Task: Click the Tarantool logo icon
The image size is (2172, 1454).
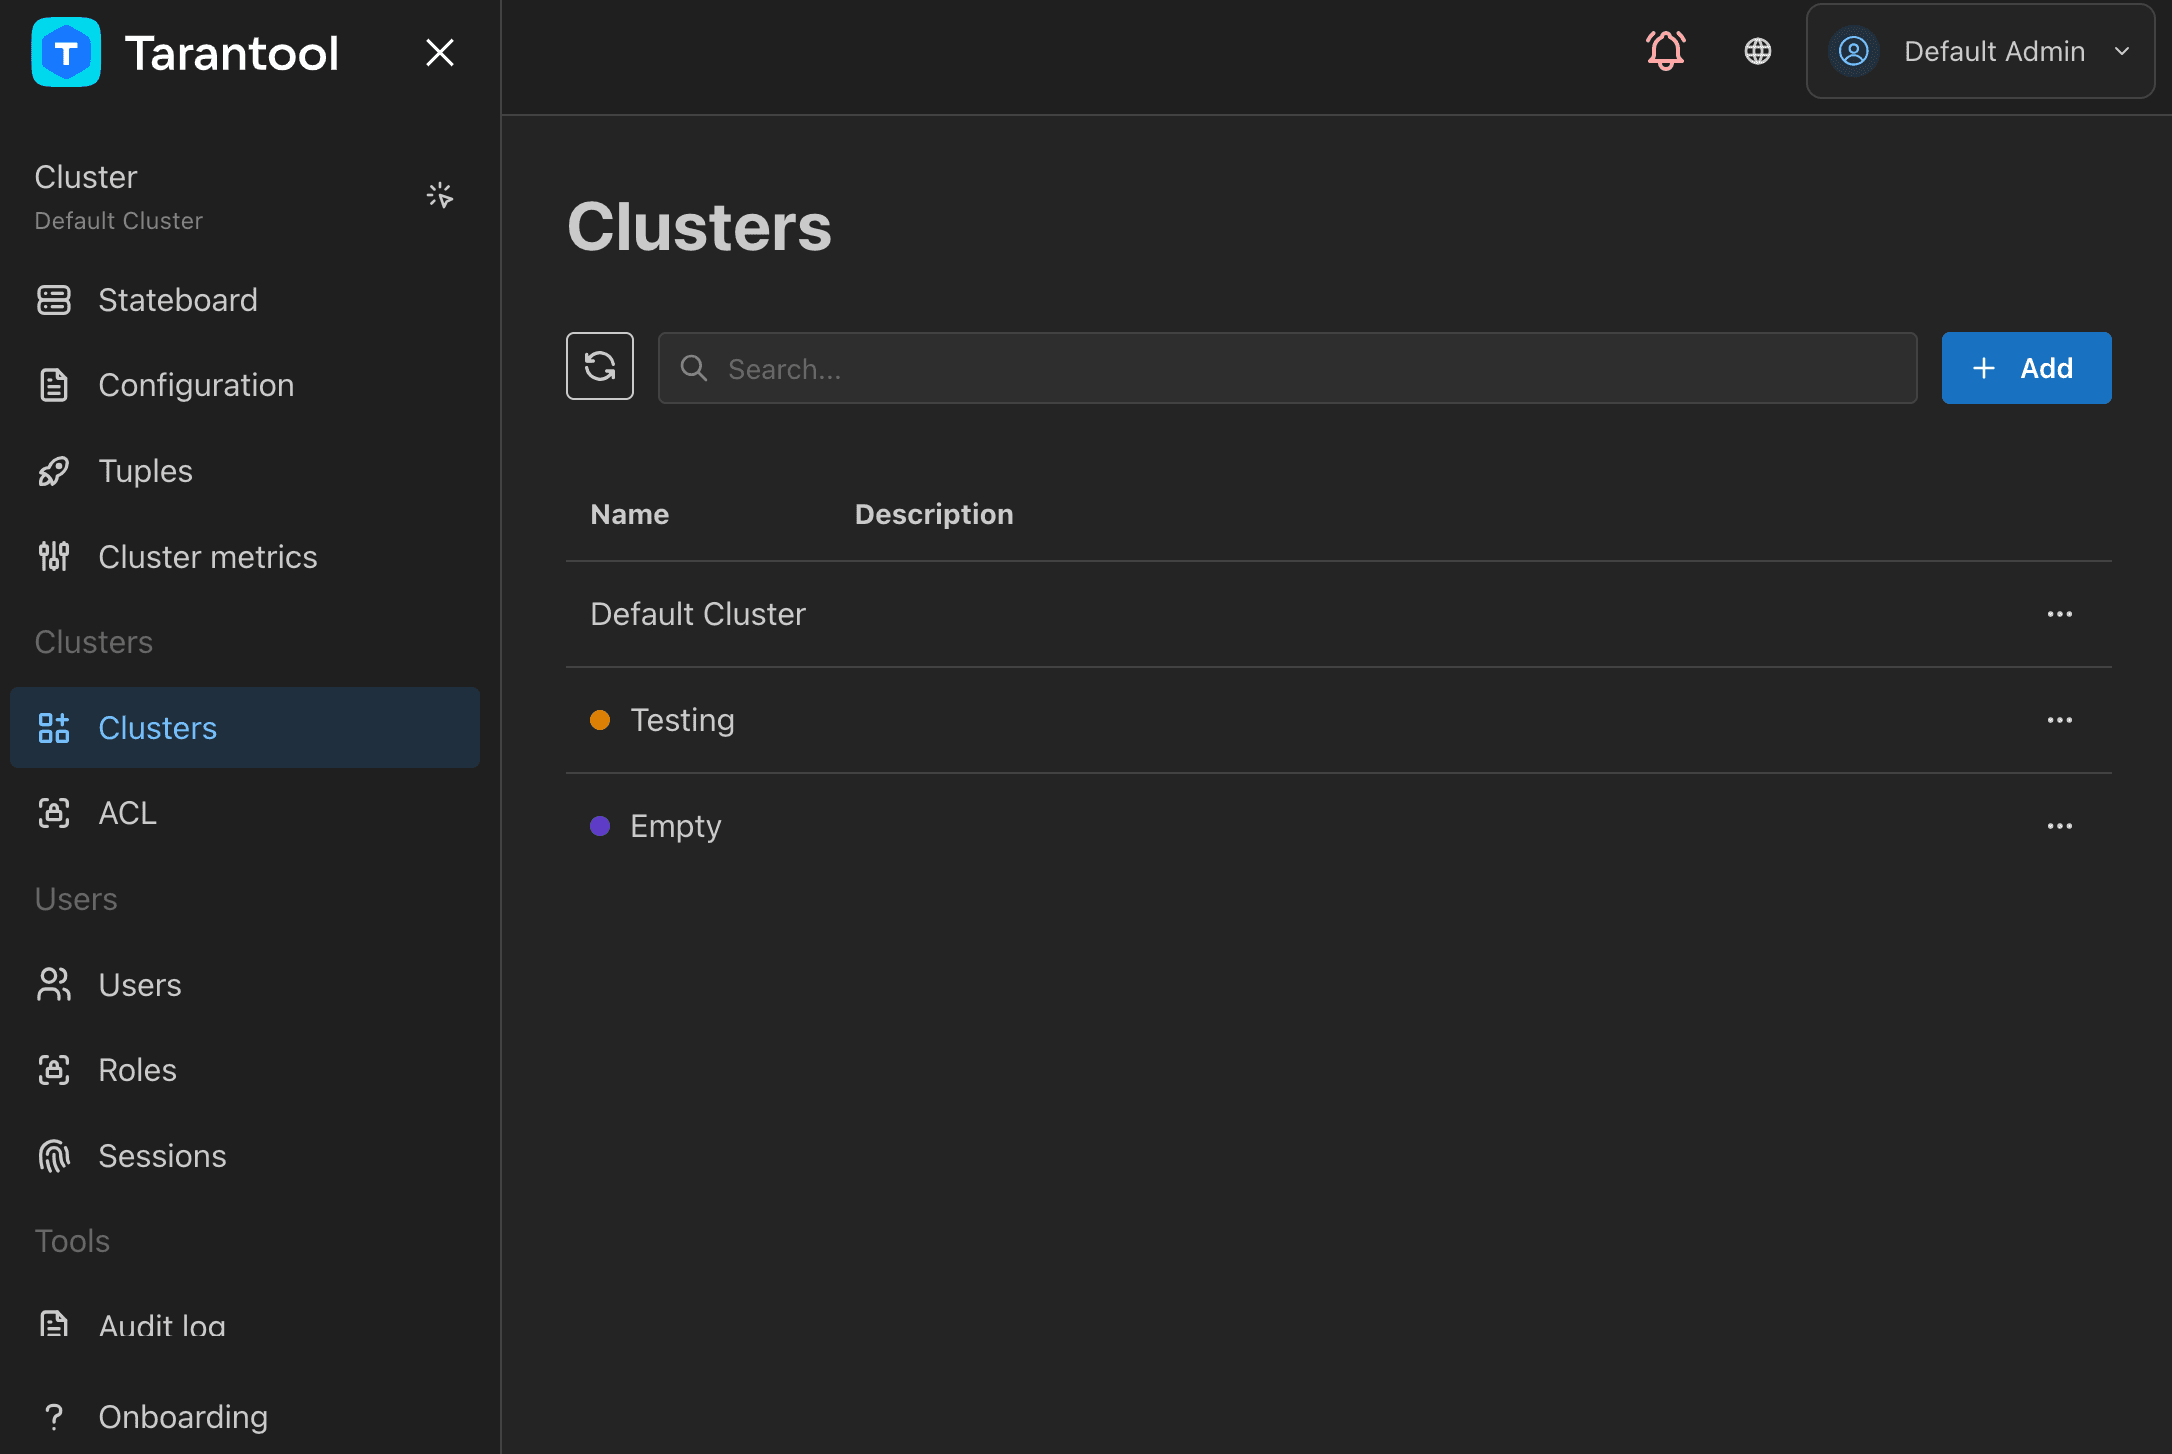Action: click(66, 52)
